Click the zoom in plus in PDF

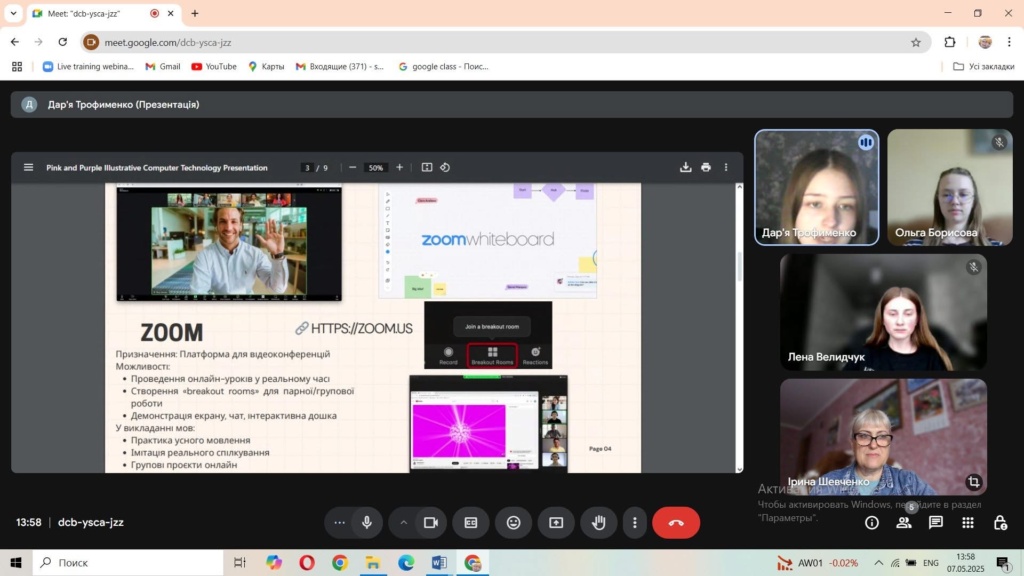(x=400, y=167)
